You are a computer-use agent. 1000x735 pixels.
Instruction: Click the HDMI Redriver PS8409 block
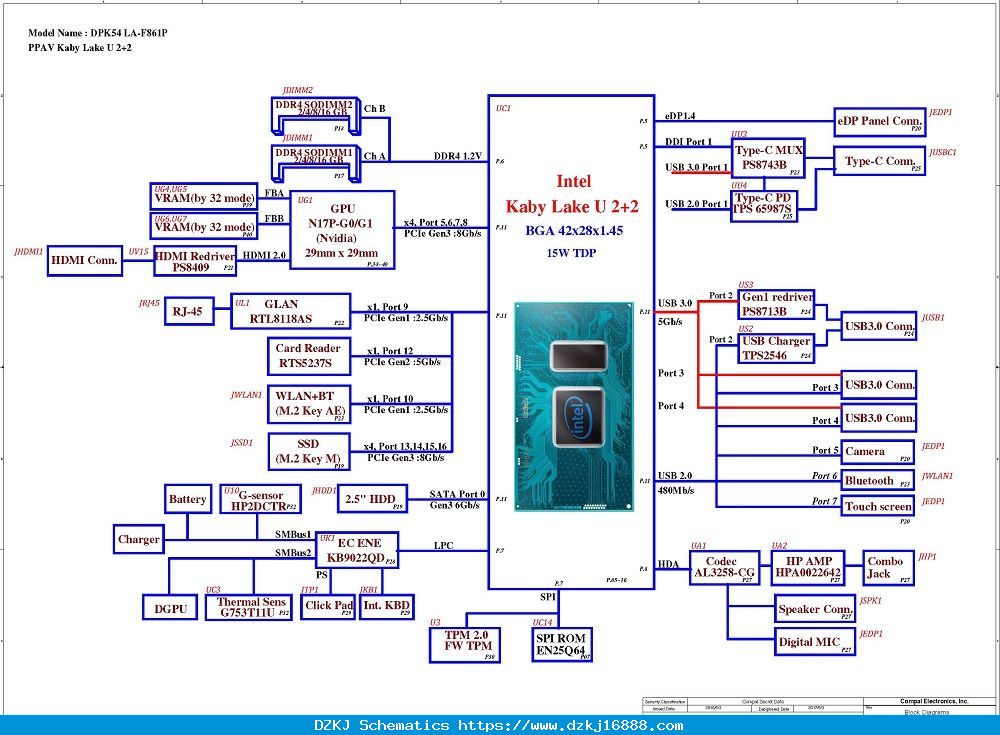click(195, 261)
